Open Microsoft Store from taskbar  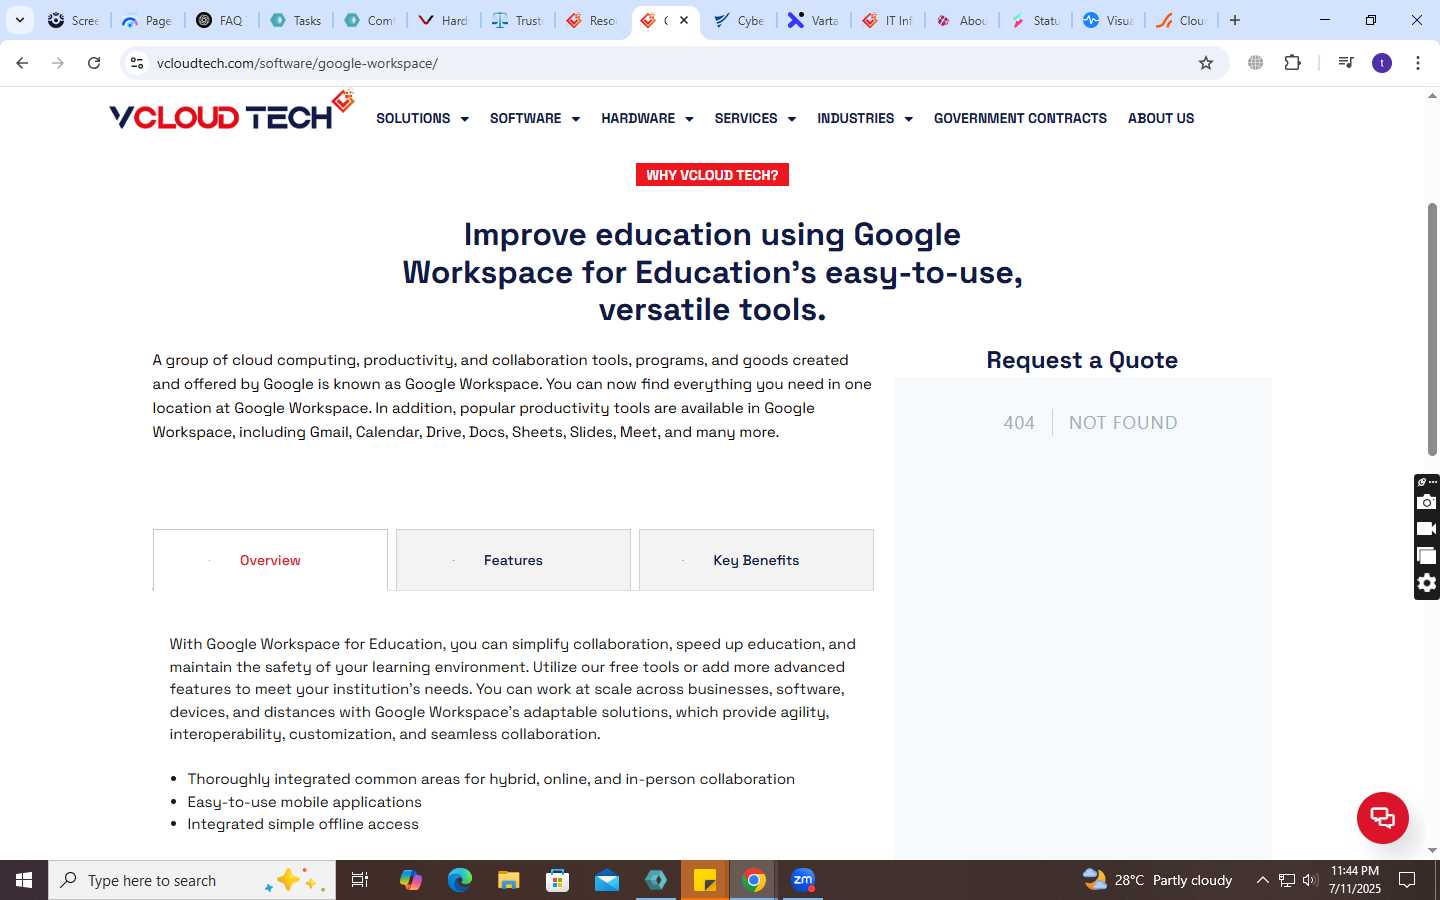click(558, 880)
